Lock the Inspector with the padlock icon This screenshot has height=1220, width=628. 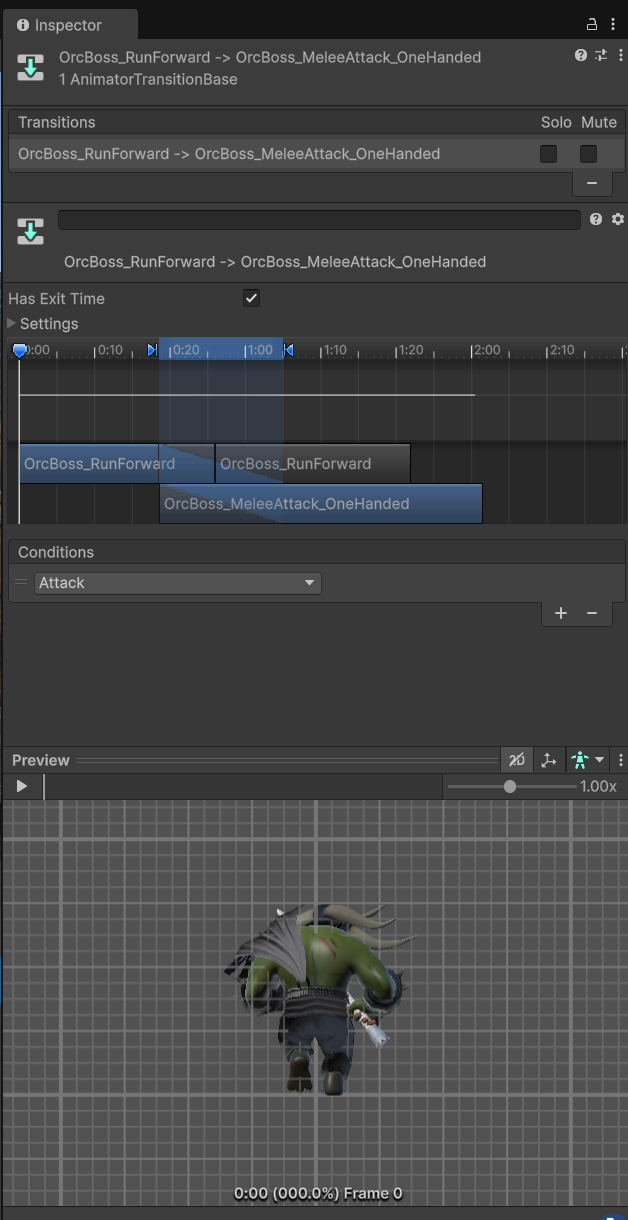591,25
